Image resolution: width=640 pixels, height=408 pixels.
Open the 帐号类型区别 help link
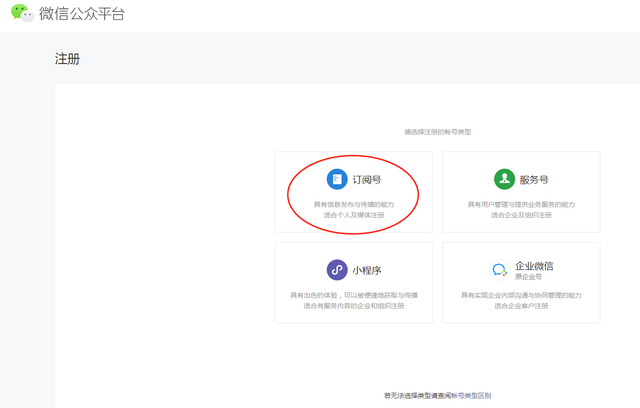[471, 395]
